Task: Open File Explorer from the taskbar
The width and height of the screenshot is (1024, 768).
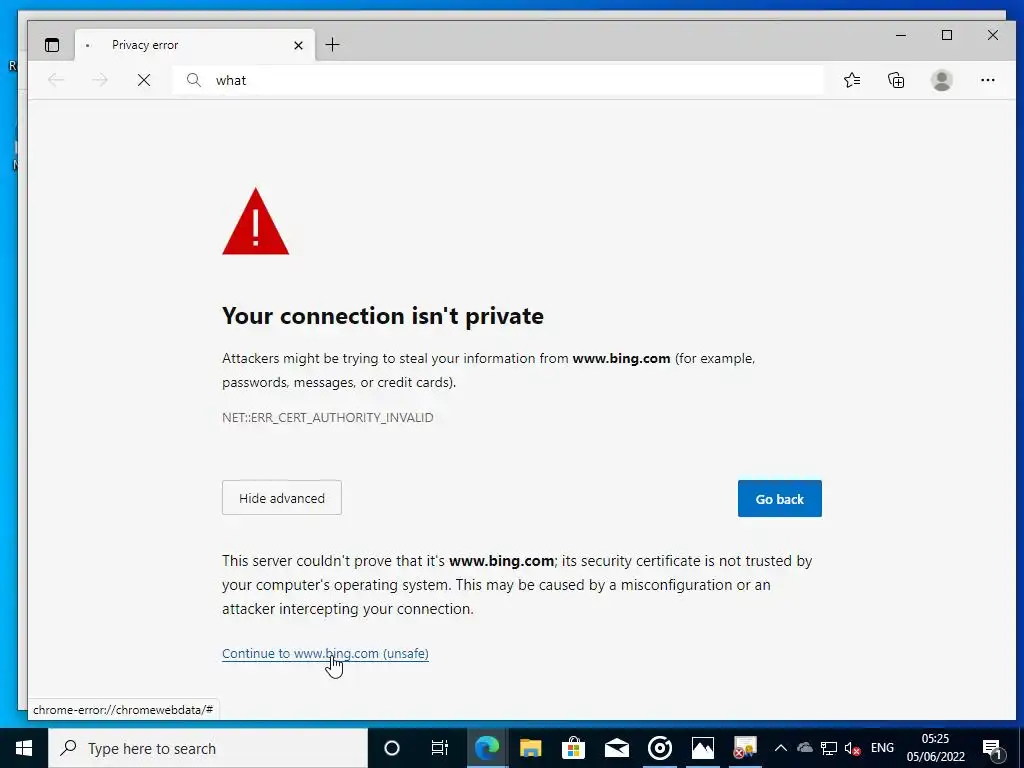Action: coord(530,748)
